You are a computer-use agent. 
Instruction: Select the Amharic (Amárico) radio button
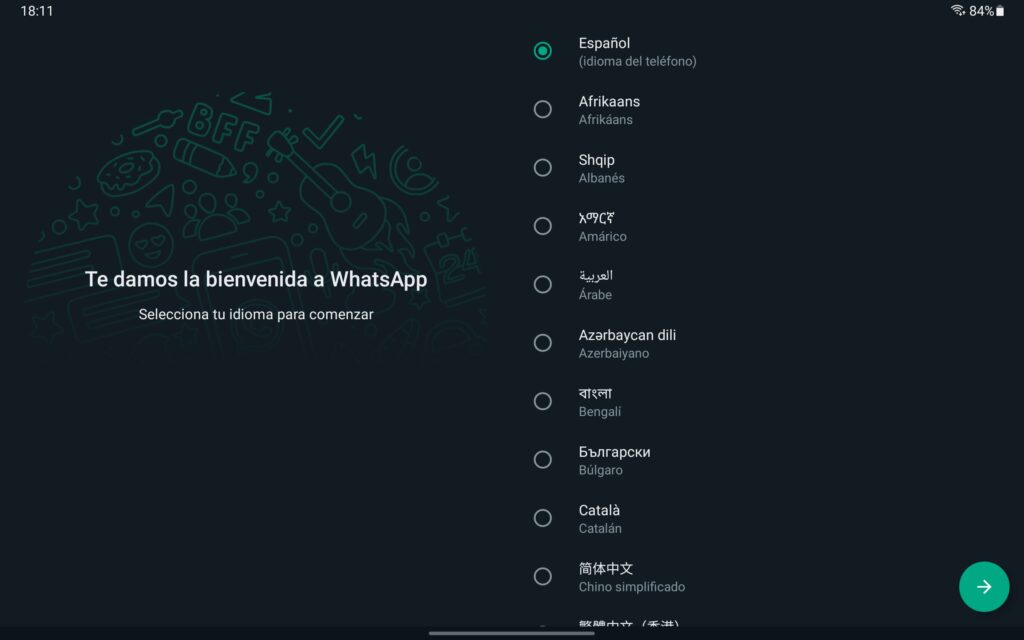pos(543,226)
